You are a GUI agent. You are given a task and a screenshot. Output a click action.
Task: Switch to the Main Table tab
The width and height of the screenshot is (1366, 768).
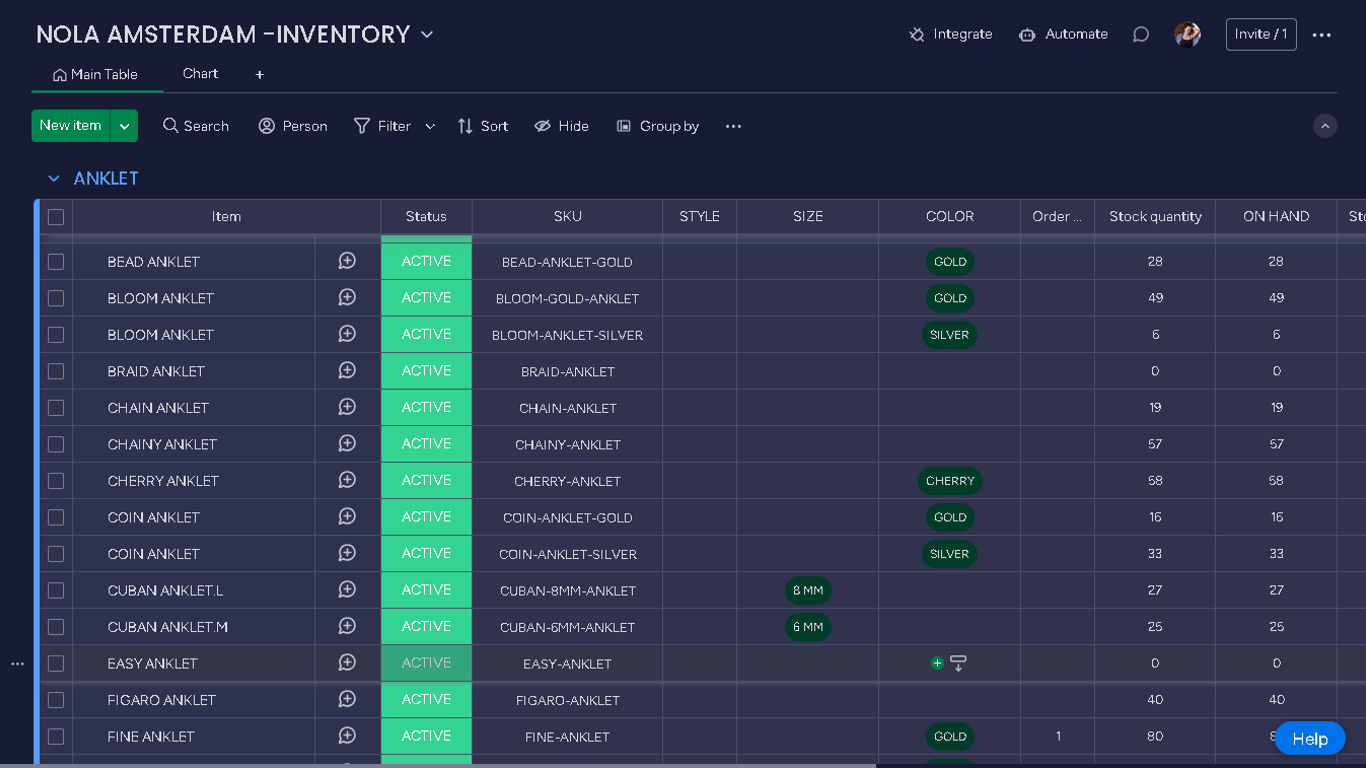pyautogui.click(x=96, y=74)
